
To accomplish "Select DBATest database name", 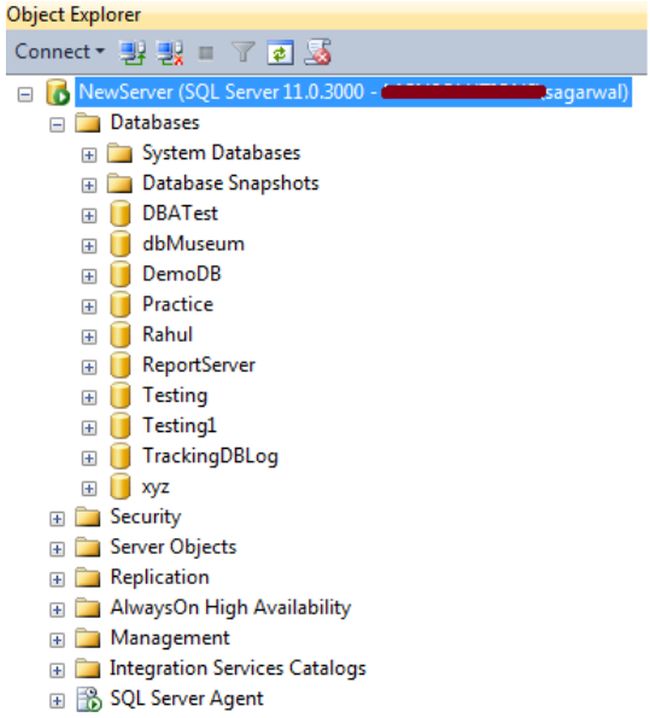I will [180, 213].
